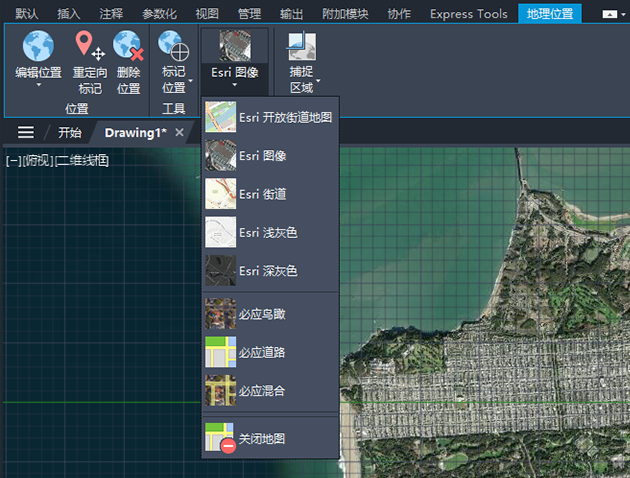Switch to Esri 深灰色 map style
The height and width of the screenshot is (478, 630).
pyautogui.click(x=270, y=271)
